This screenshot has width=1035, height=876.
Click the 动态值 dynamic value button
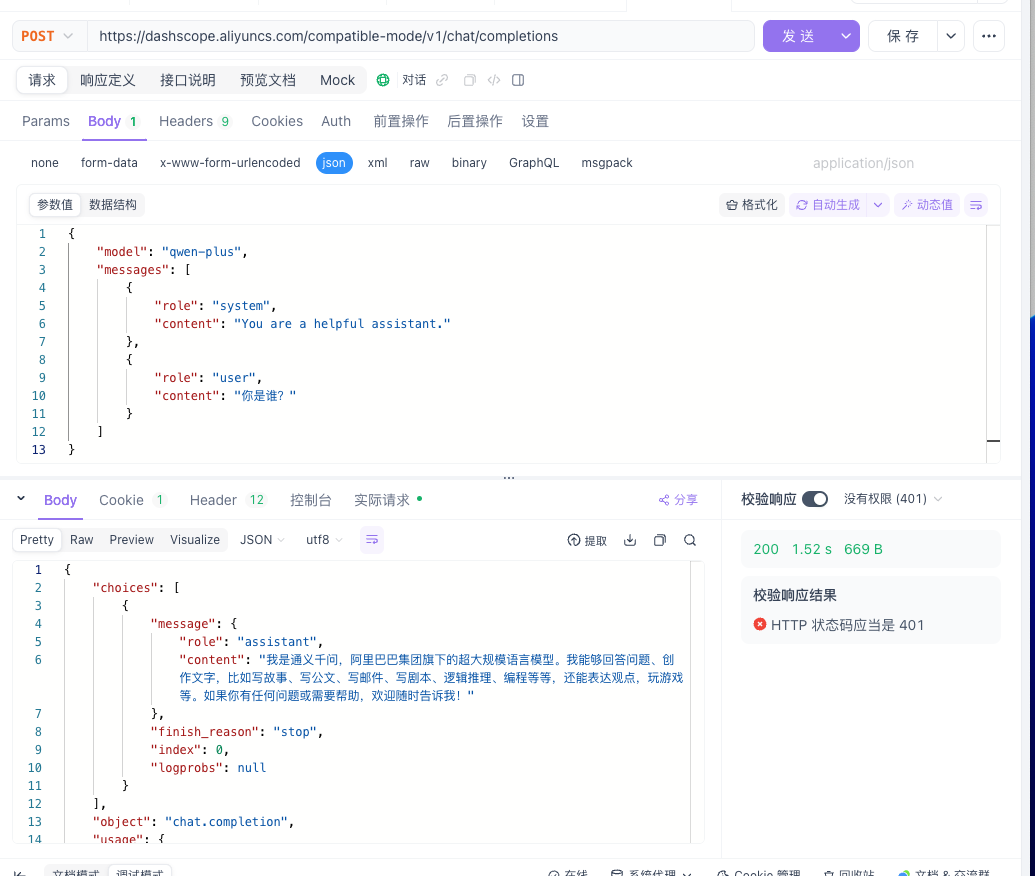(927, 205)
